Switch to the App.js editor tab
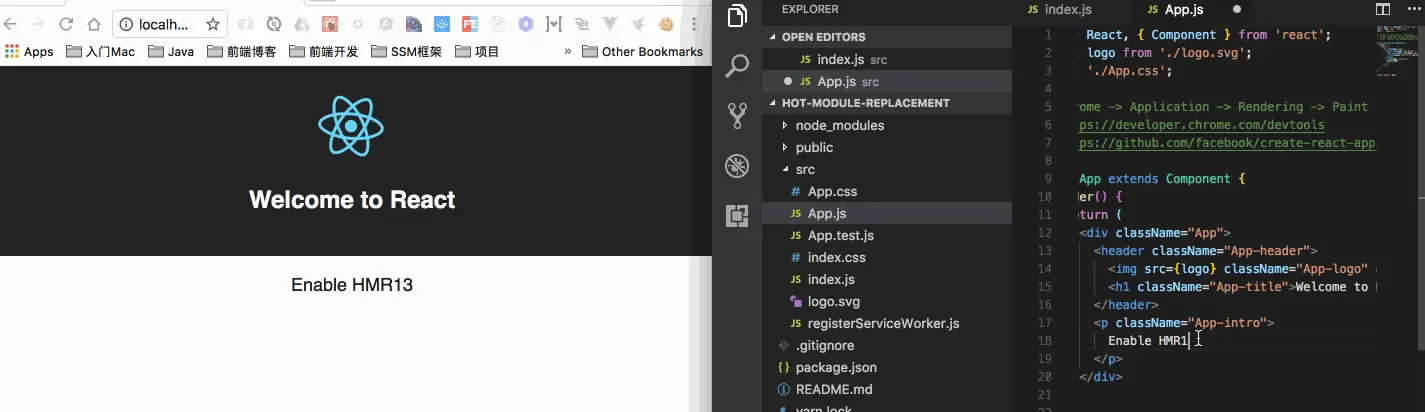This screenshot has width=1425, height=412. pos(1193,9)
